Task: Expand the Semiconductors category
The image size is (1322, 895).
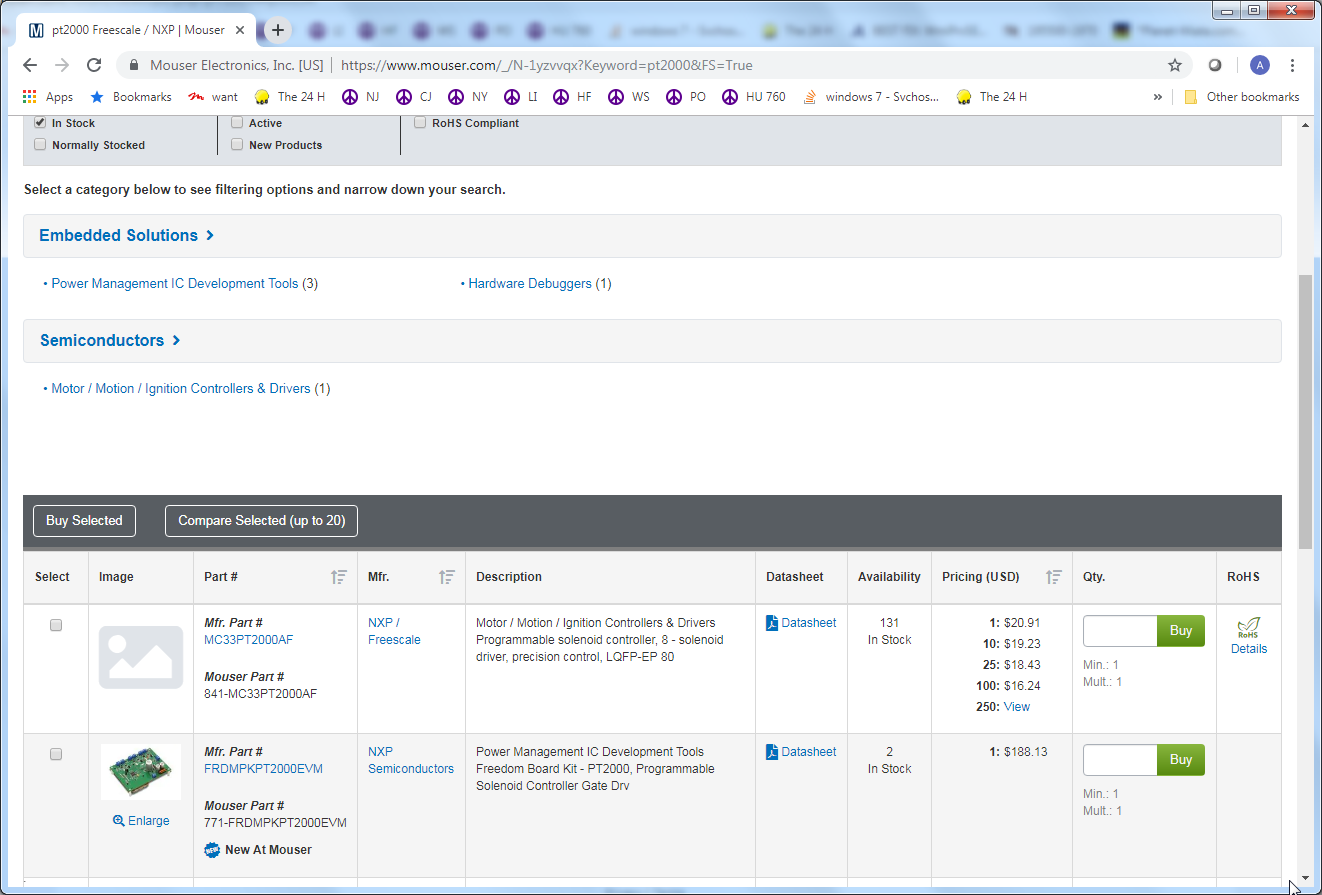Action: pyautogui.click(x=110, y=341)
